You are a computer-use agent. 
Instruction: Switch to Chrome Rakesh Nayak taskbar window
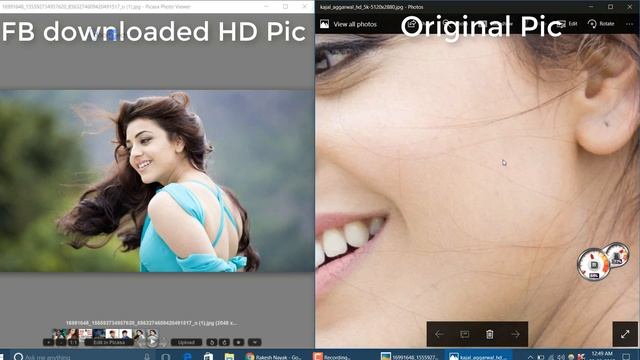[274, 357]
